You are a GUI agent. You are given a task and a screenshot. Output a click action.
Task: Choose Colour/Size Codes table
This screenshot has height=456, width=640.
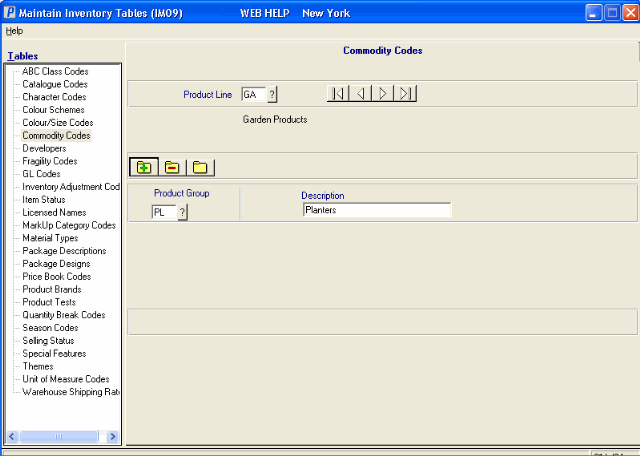click(58, 122)
